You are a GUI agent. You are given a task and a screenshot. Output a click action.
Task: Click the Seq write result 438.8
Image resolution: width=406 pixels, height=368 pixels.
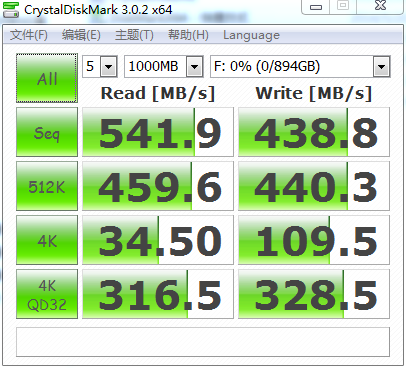tap(314, 132)
